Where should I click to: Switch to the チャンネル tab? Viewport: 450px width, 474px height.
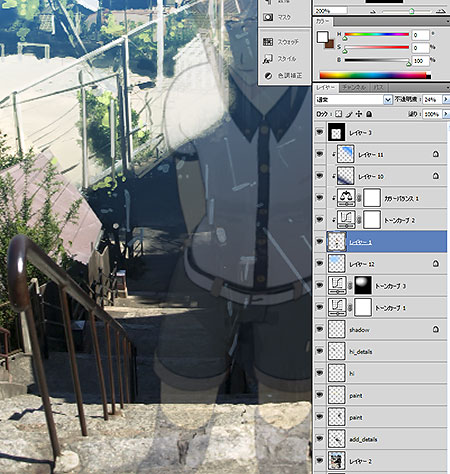(x=354, y=88)
